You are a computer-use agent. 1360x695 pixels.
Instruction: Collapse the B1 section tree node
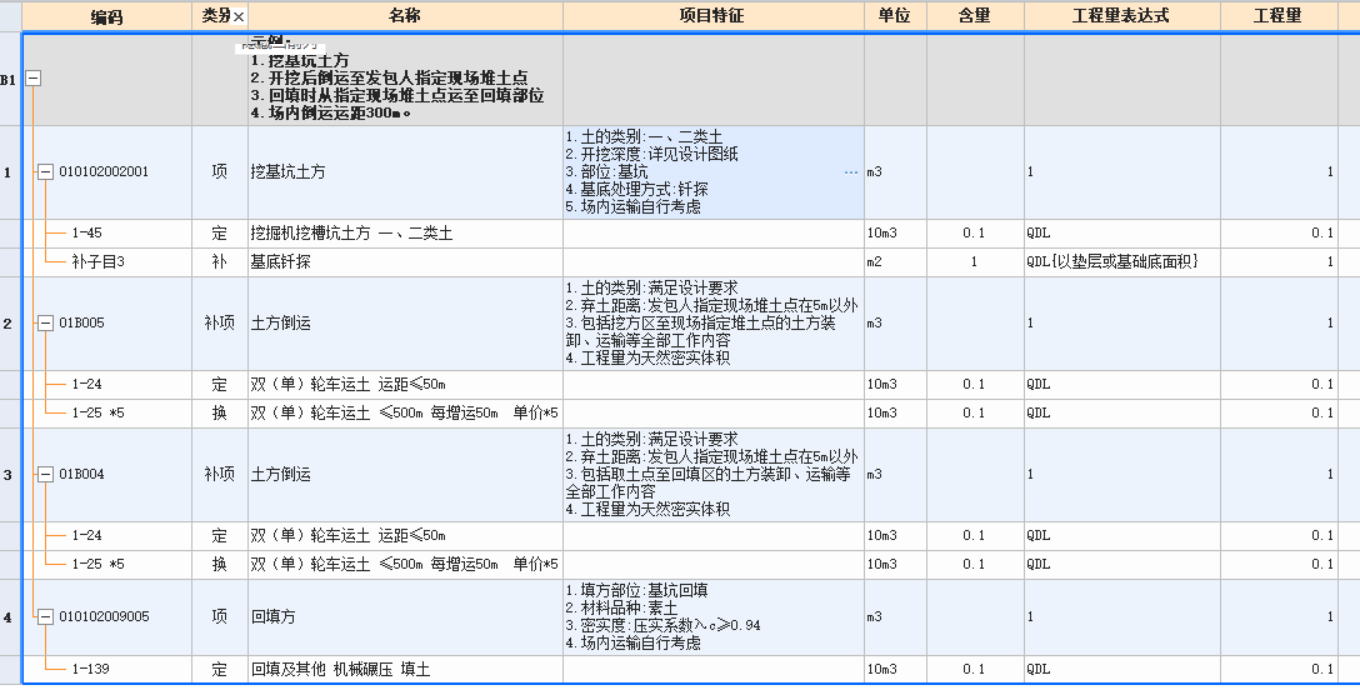(x=33, y=80)
